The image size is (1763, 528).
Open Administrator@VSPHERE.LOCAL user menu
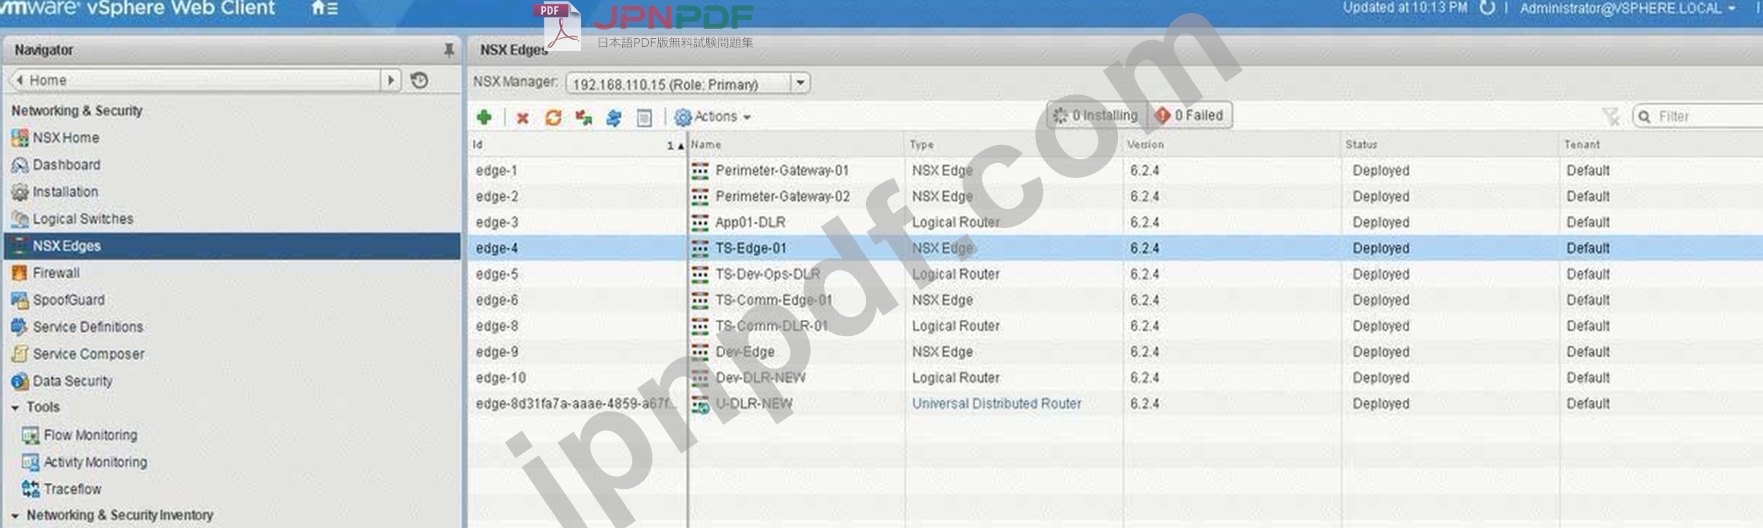click(x=1627, y=8)
